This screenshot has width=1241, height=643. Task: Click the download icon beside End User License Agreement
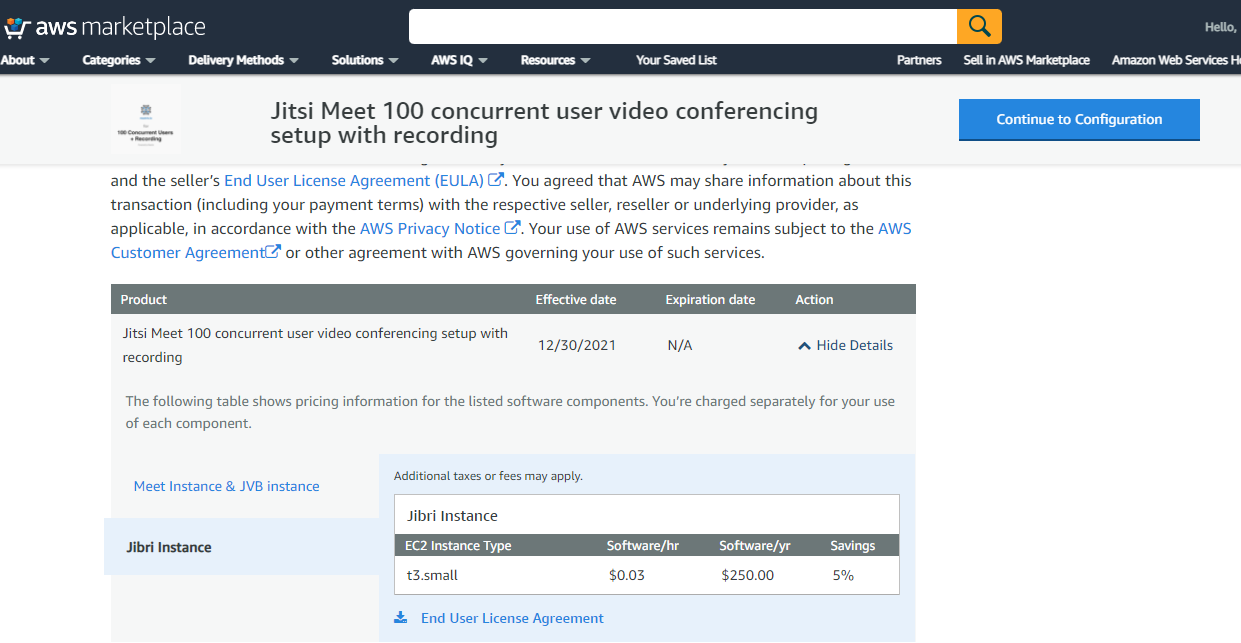tap(401, 618)
